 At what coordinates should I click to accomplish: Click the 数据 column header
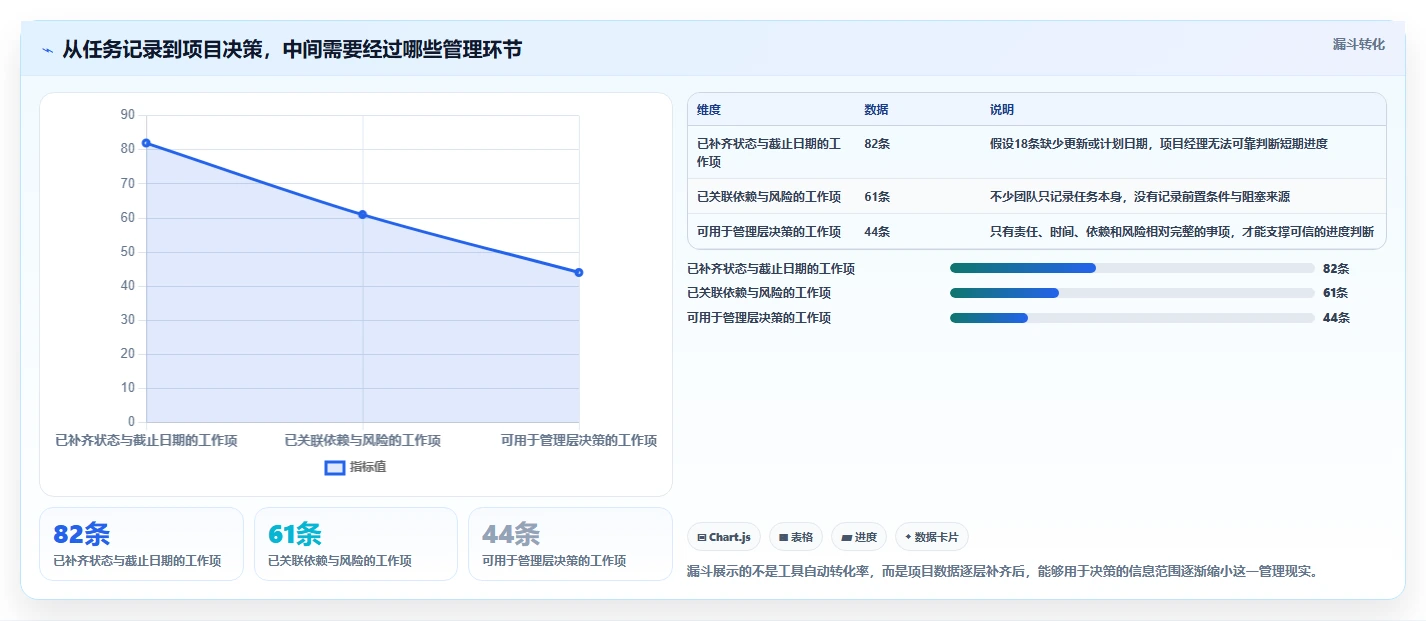pos(876,110)
